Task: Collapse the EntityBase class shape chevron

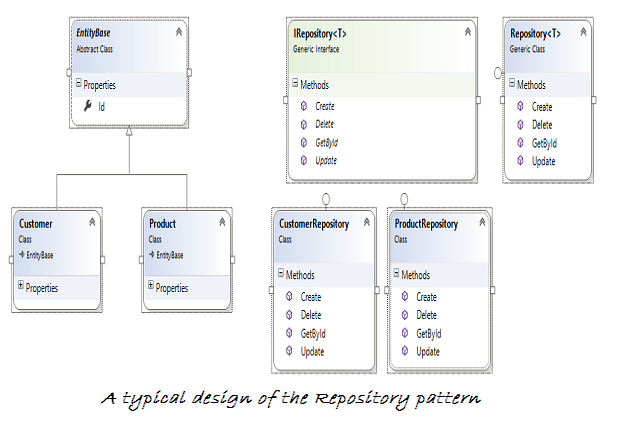Action: (179, 32)
